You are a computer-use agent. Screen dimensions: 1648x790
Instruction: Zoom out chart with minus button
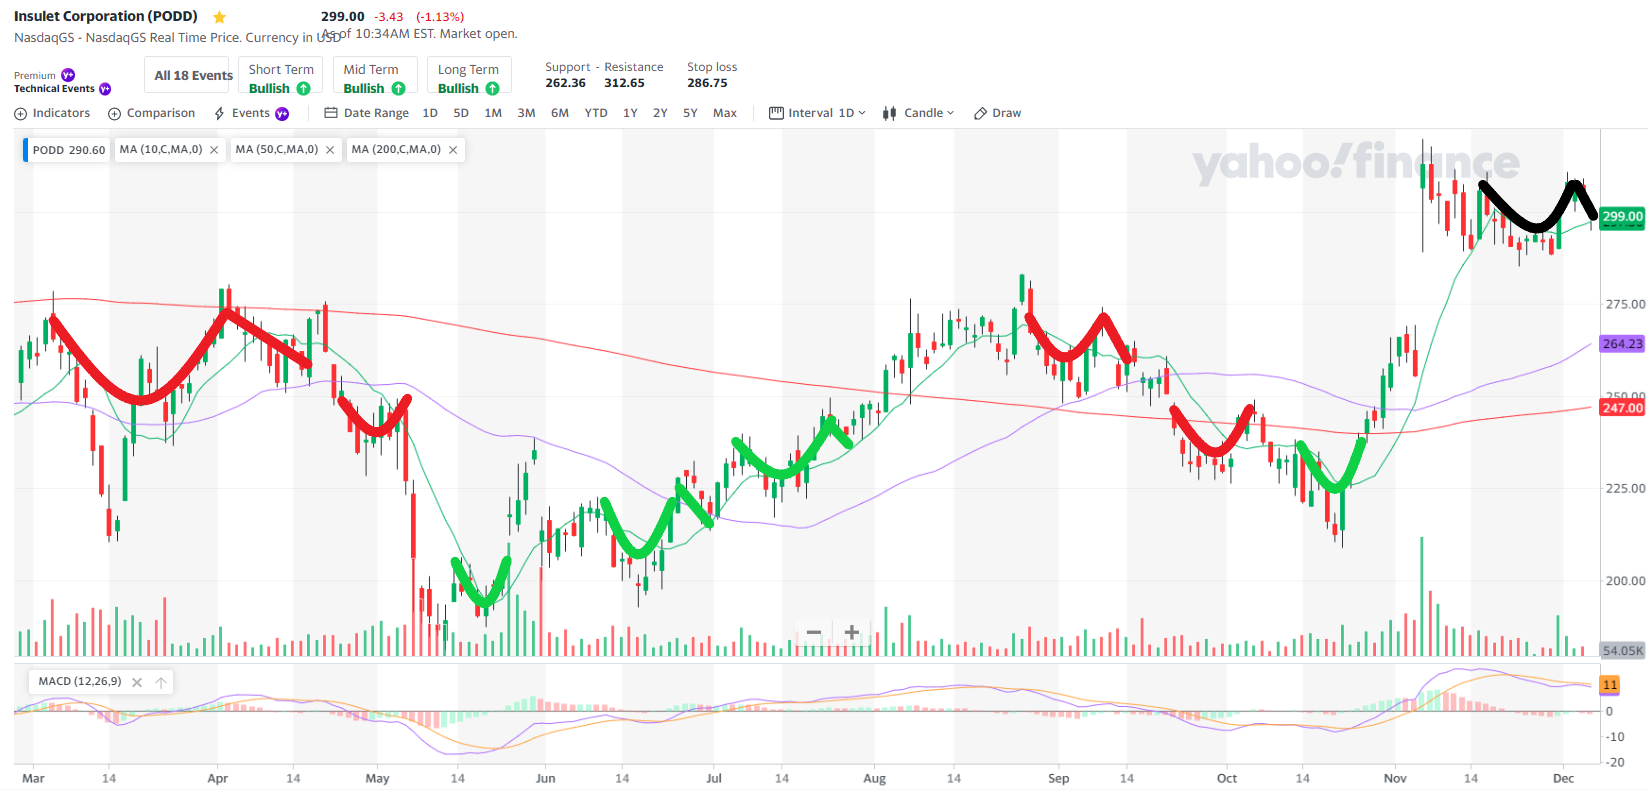point(814,632)
